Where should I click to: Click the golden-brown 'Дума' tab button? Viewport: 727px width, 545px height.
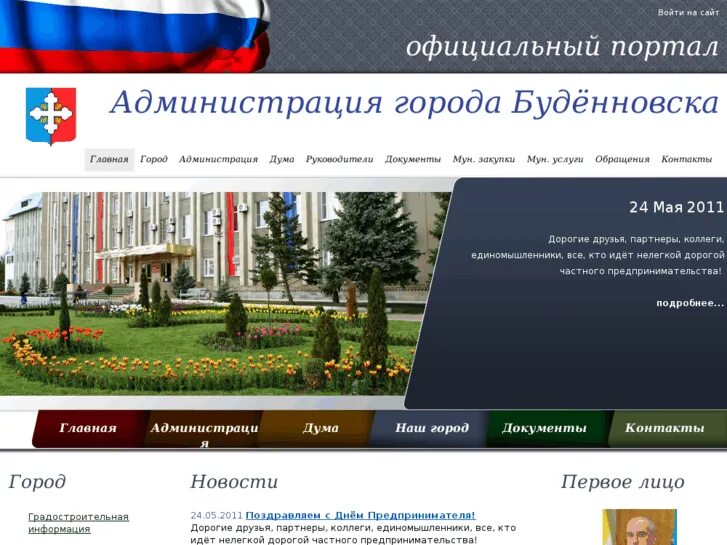click(320, 429)
